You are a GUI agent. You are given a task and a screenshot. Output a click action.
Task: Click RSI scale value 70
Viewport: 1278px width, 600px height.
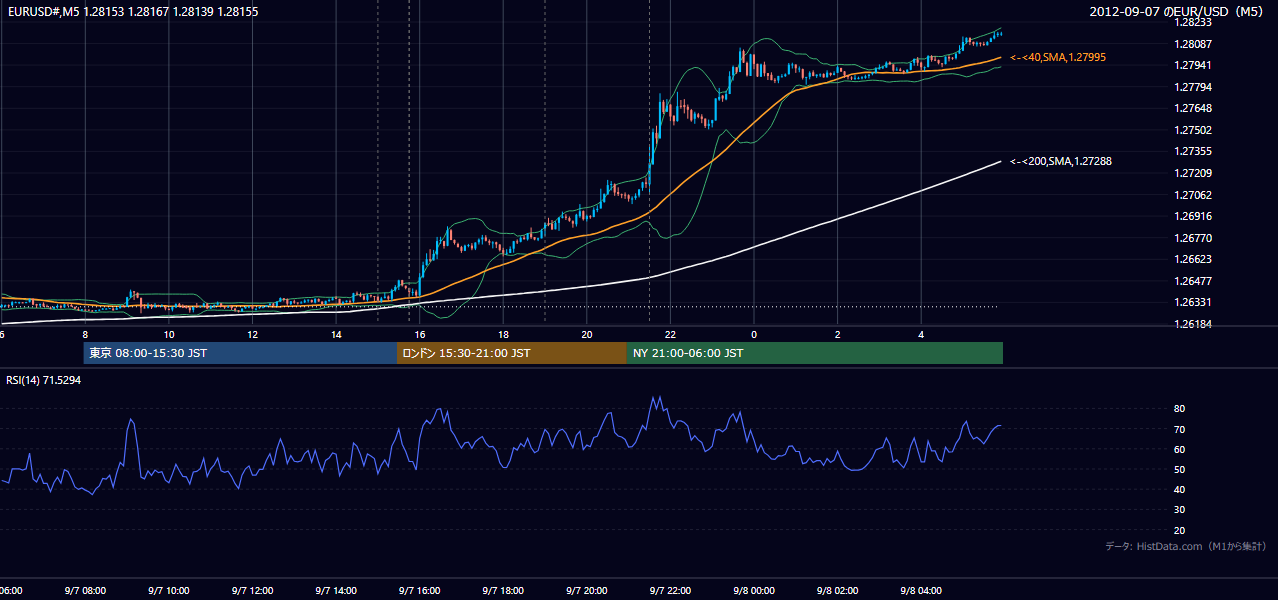[x=1180, y=429]
